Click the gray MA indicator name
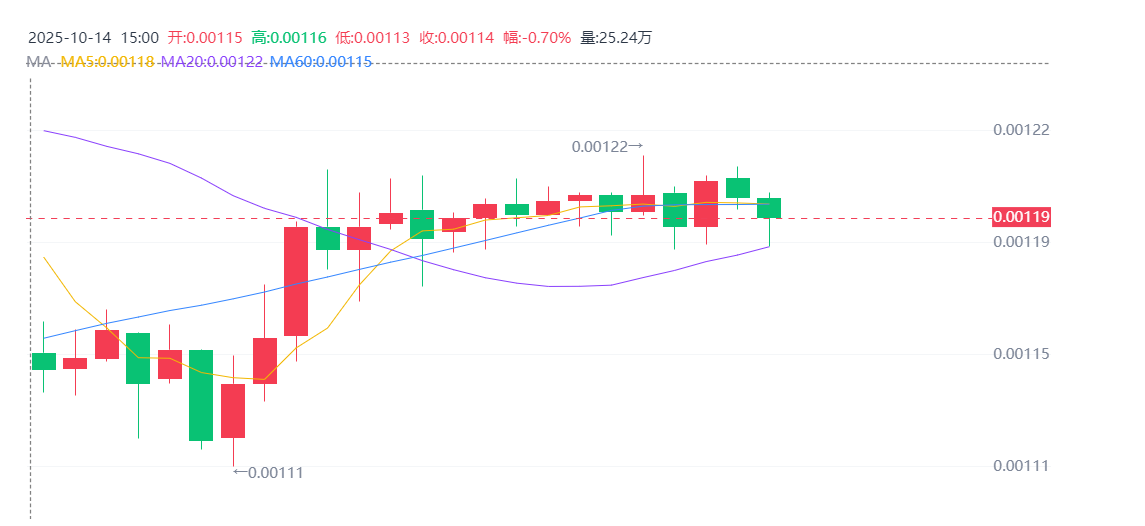This screenshot has width=1145, height=526. (39, 62)
